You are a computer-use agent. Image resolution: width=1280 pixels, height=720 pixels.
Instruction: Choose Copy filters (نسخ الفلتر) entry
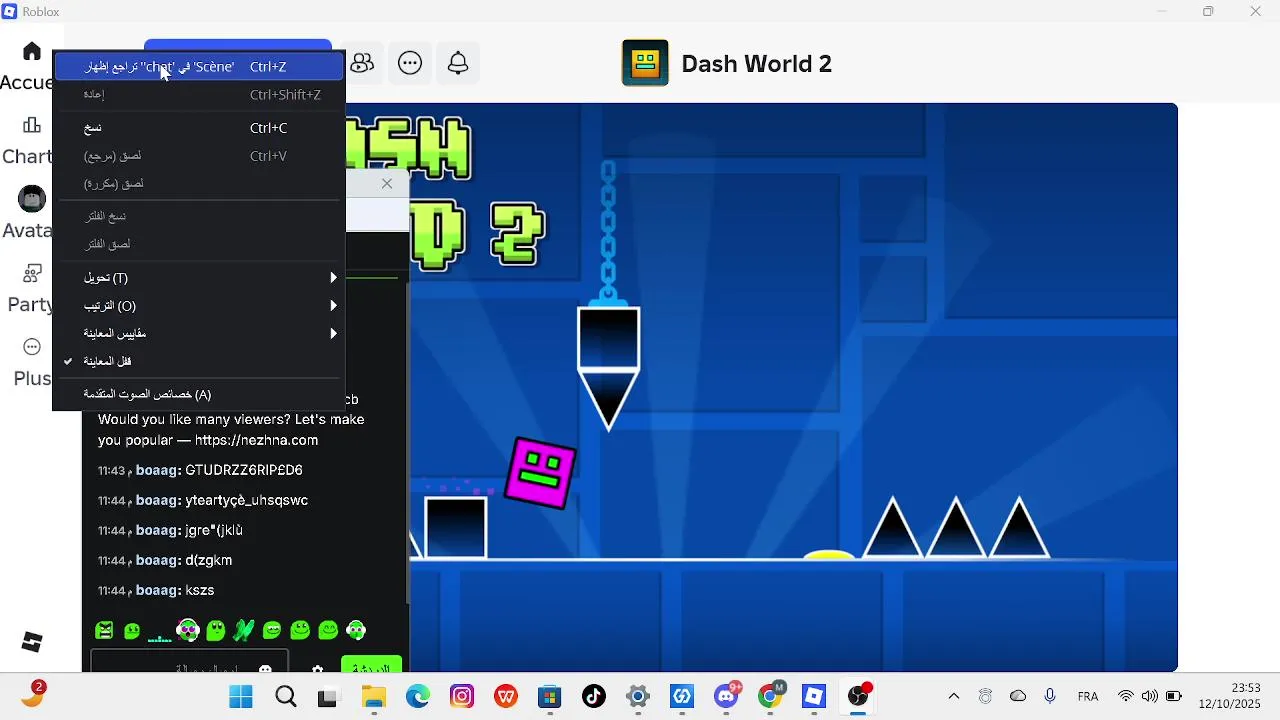[x=199, y=217]
